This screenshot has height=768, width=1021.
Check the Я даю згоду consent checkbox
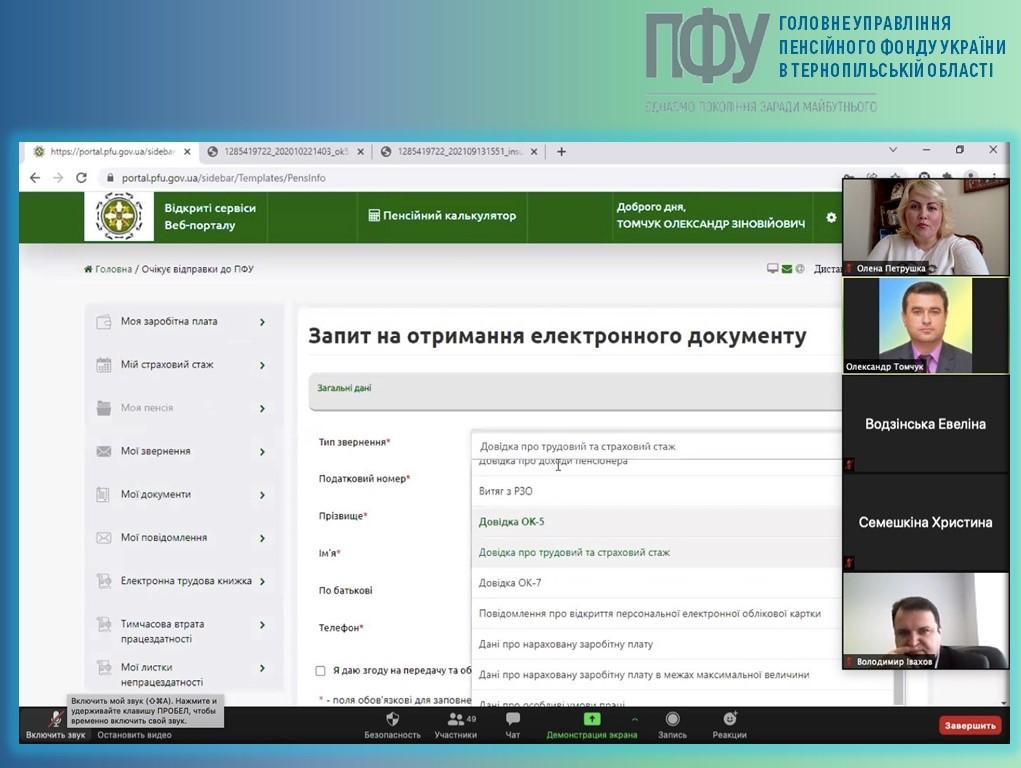pyautogui.click(x=320, y=670)
